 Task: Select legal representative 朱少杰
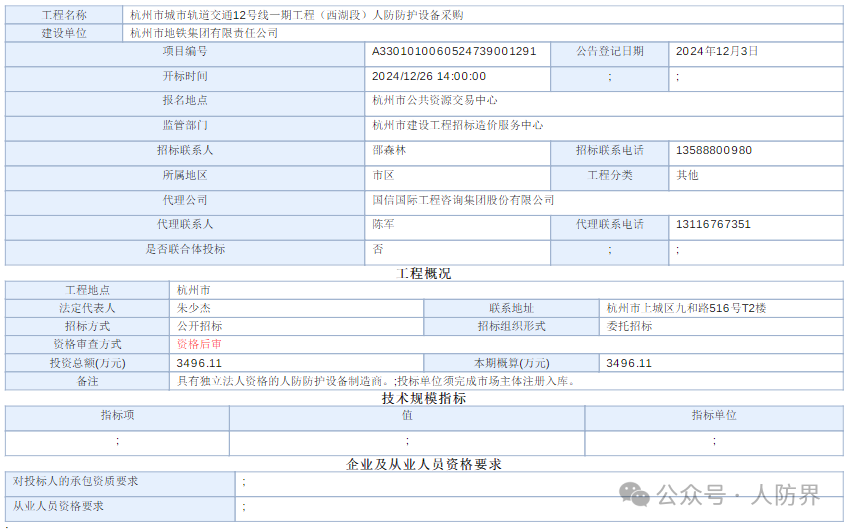tap(194, 308)
